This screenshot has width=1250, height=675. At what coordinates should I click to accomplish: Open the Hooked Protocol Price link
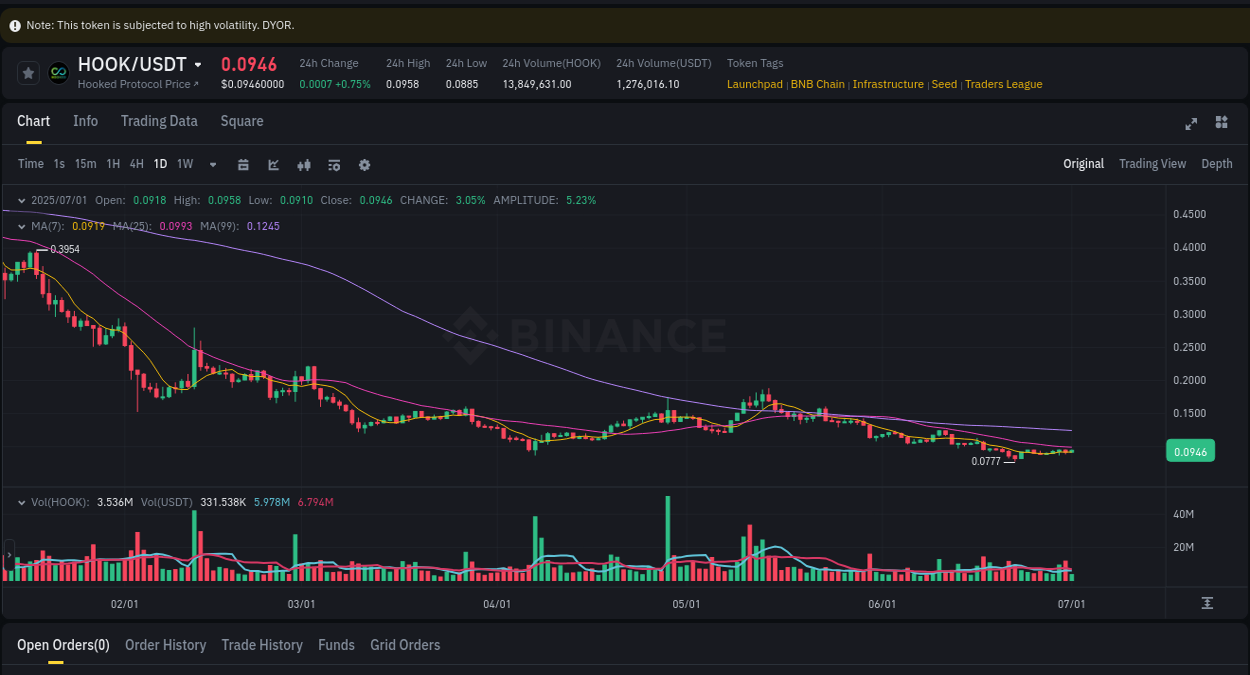click(138, 84)
